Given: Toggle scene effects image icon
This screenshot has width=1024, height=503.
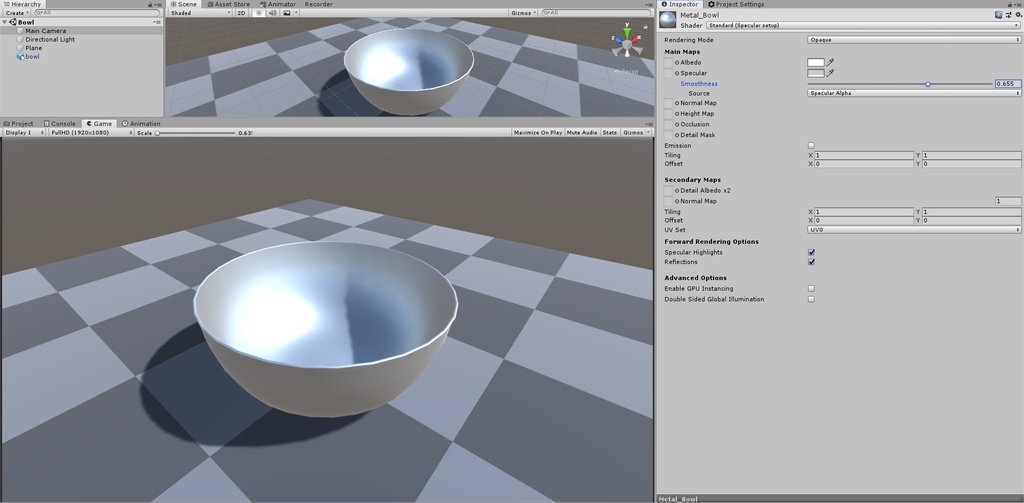Looking at the screenshot, I should [286, 12].
